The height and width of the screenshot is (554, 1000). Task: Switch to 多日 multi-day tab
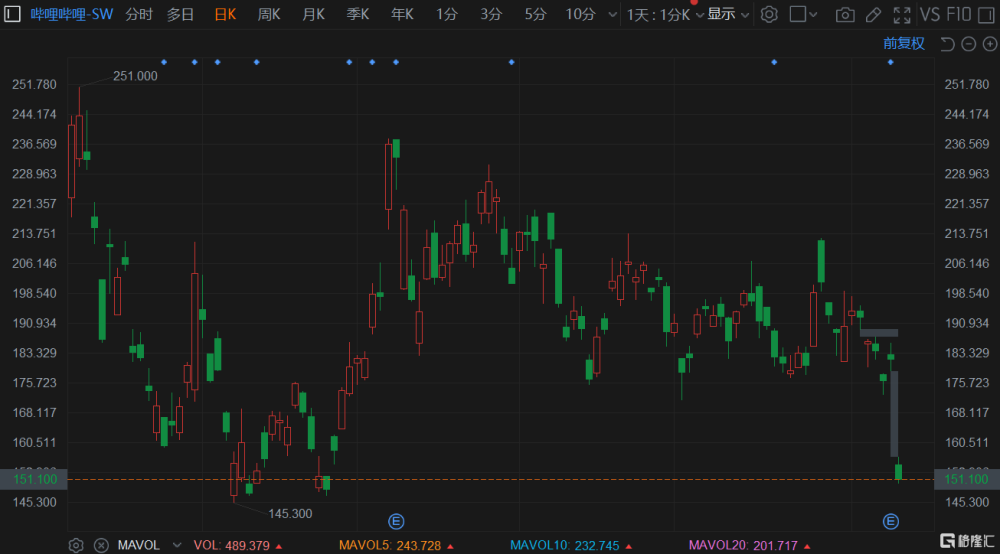(x=180, y=14)
